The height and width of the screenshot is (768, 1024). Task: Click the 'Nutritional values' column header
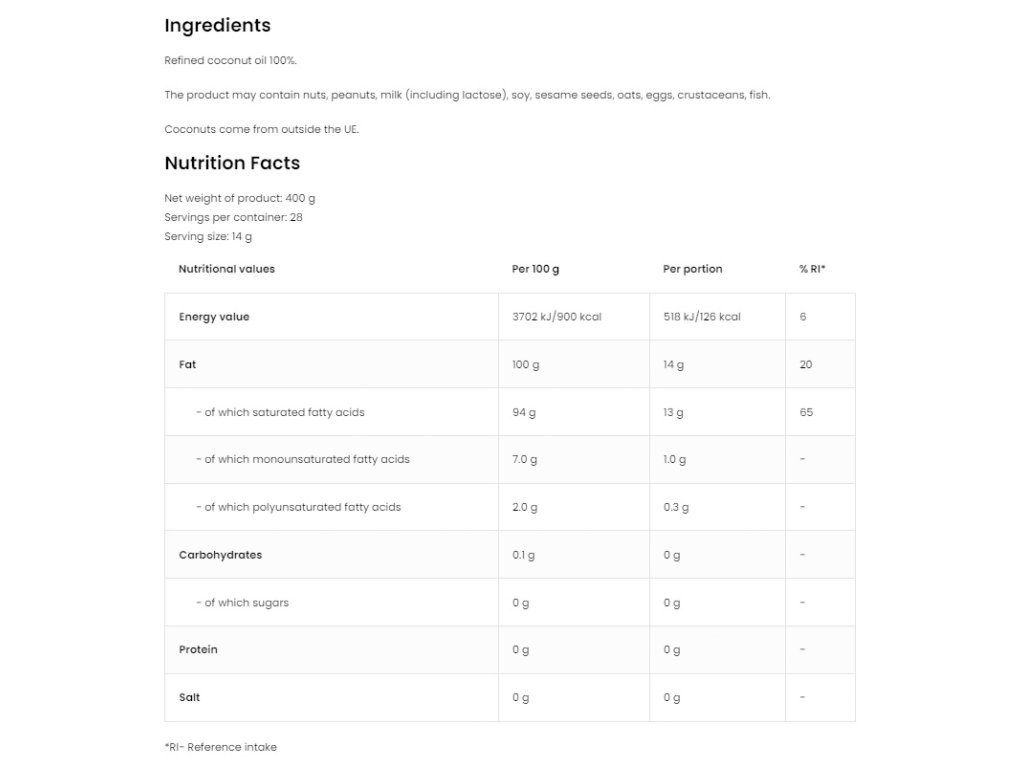pyautogui.click(x=226, y=269)
